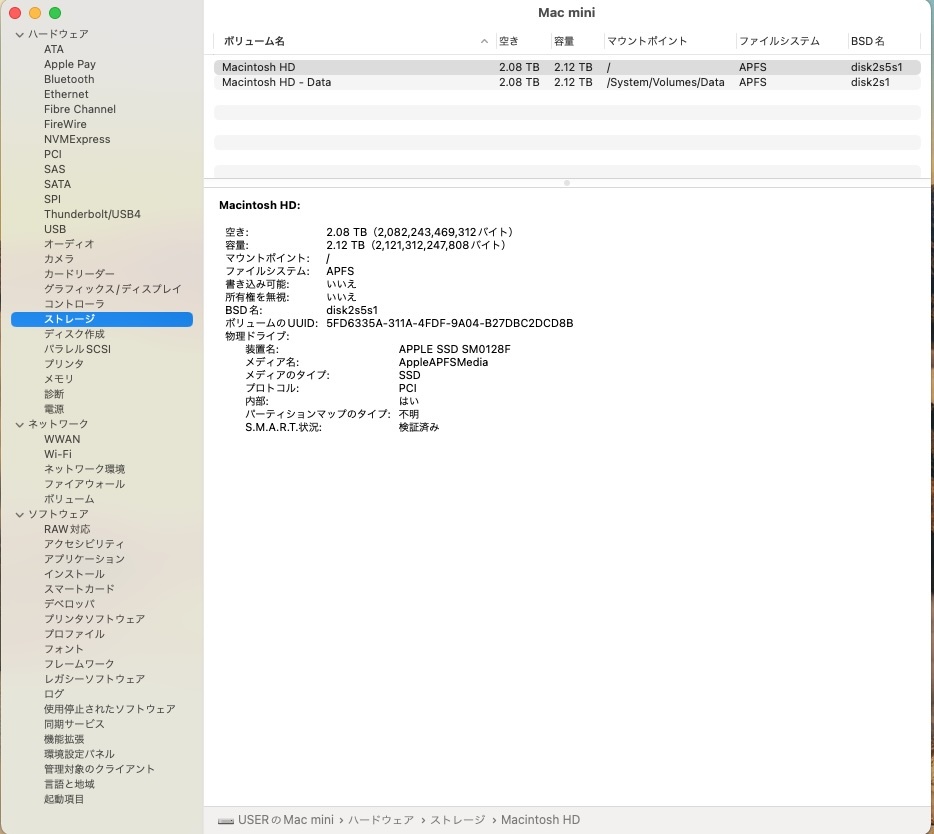This screenshot has width=934, height=834.
Task: Open Apple Pay in the sidebar
Action: 70,64
